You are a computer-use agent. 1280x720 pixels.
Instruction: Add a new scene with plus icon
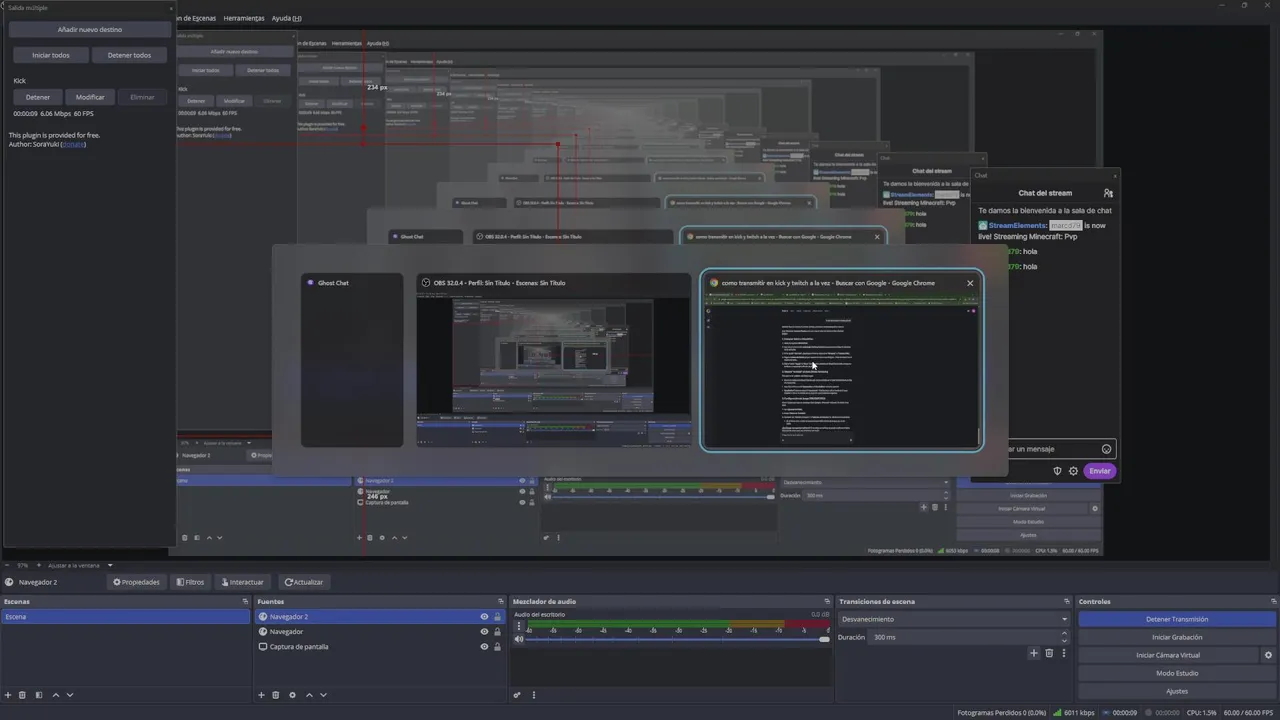[8, 695]
